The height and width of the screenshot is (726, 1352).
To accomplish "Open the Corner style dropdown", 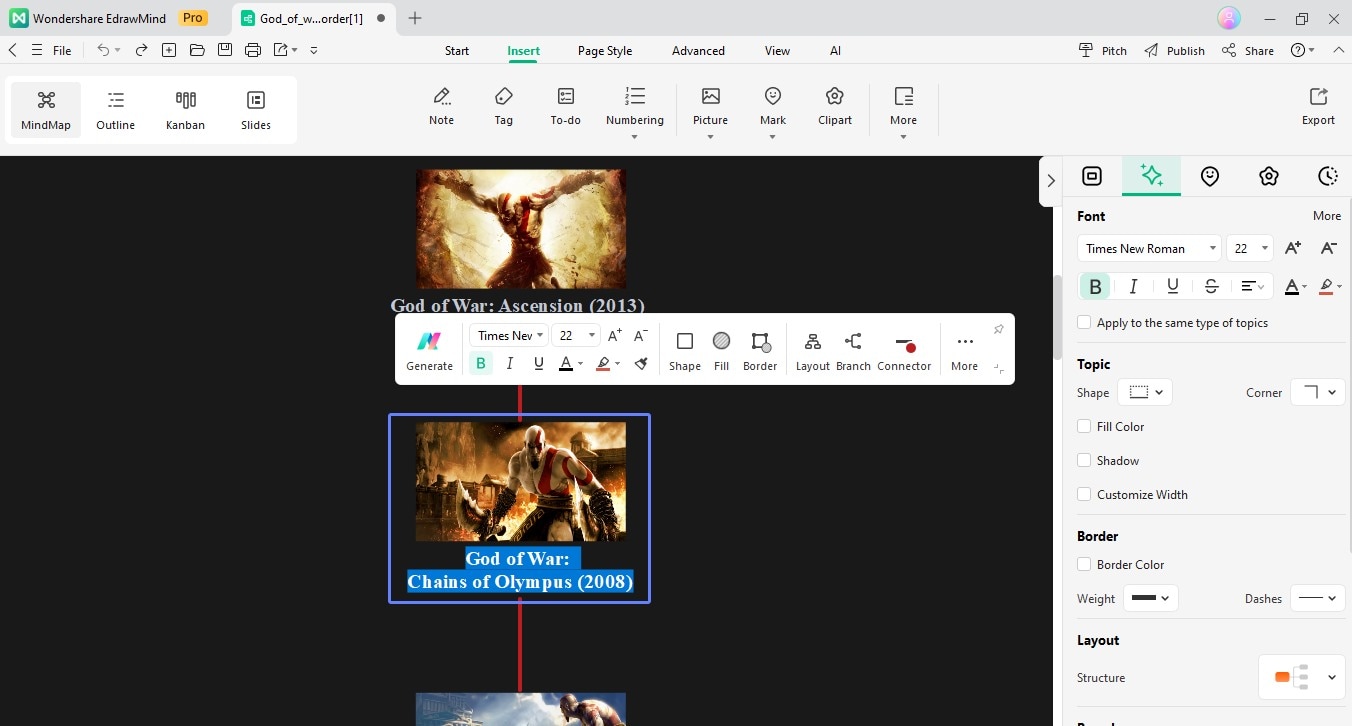I will pos(1317,393).
